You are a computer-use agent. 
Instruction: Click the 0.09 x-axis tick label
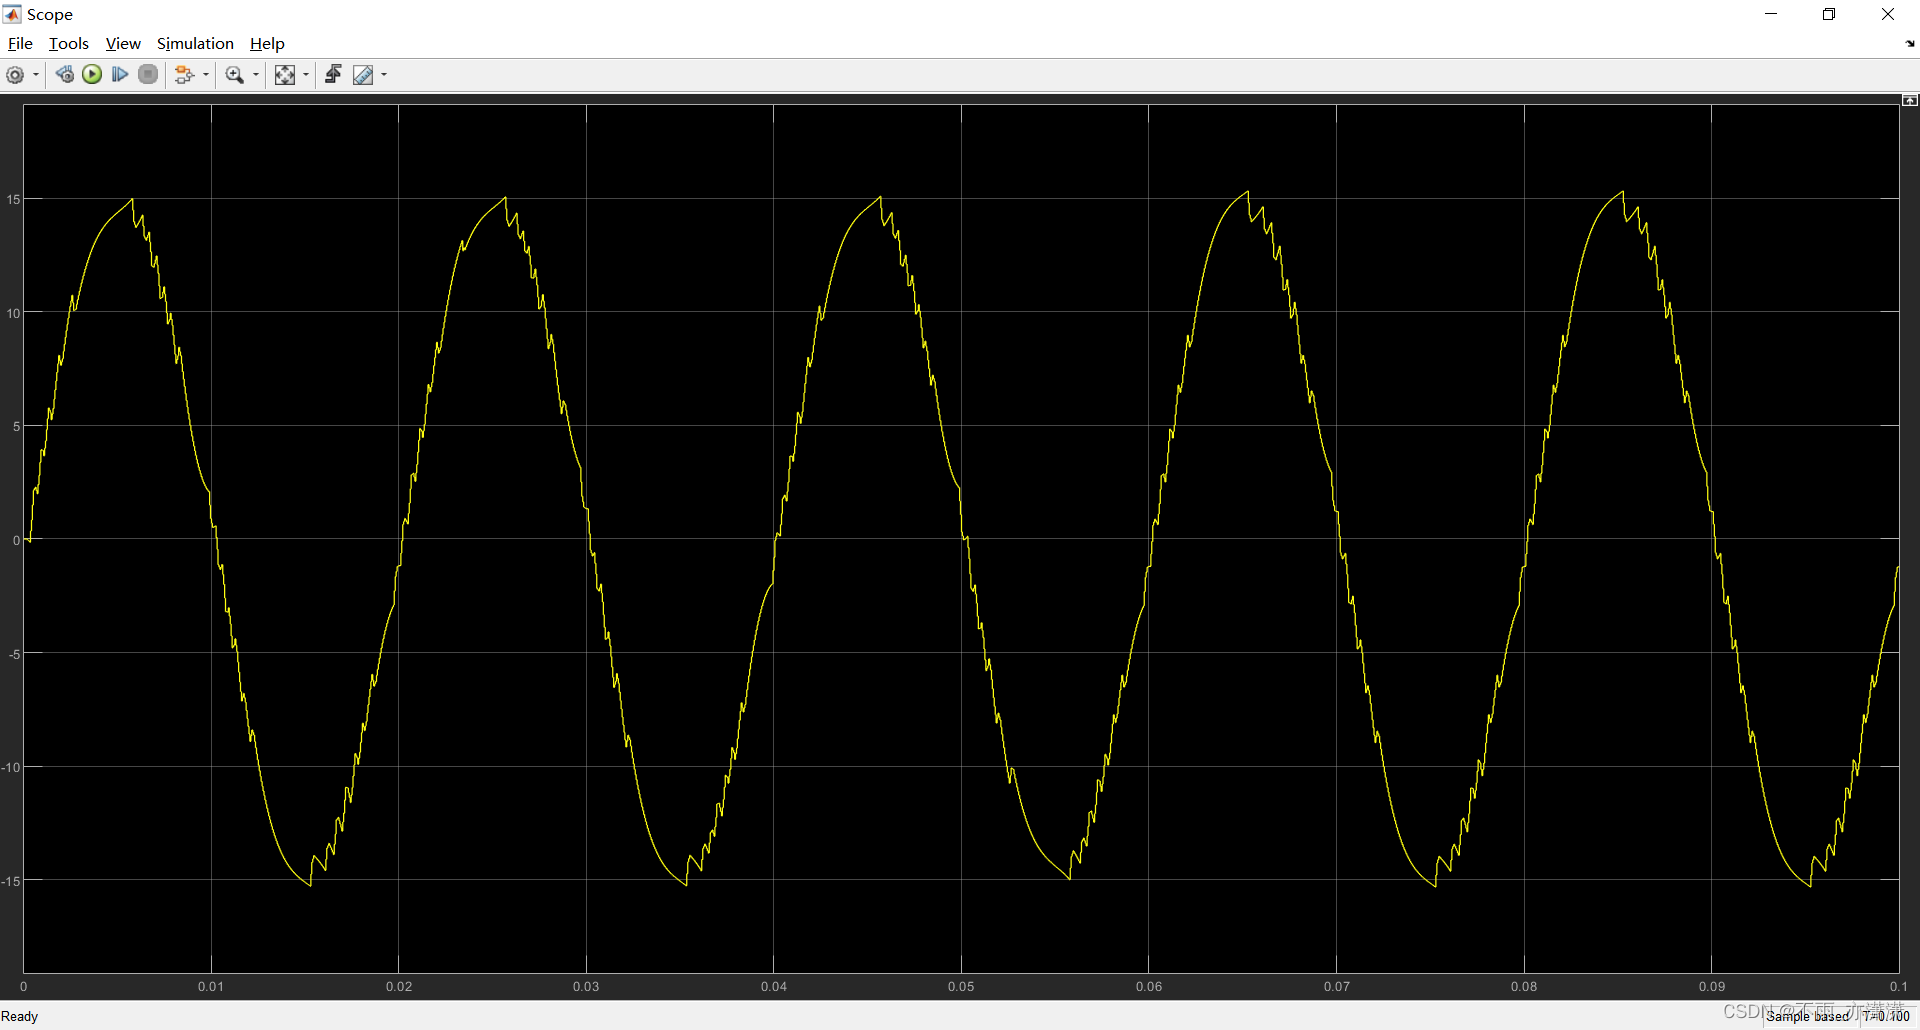(1712, 987)
